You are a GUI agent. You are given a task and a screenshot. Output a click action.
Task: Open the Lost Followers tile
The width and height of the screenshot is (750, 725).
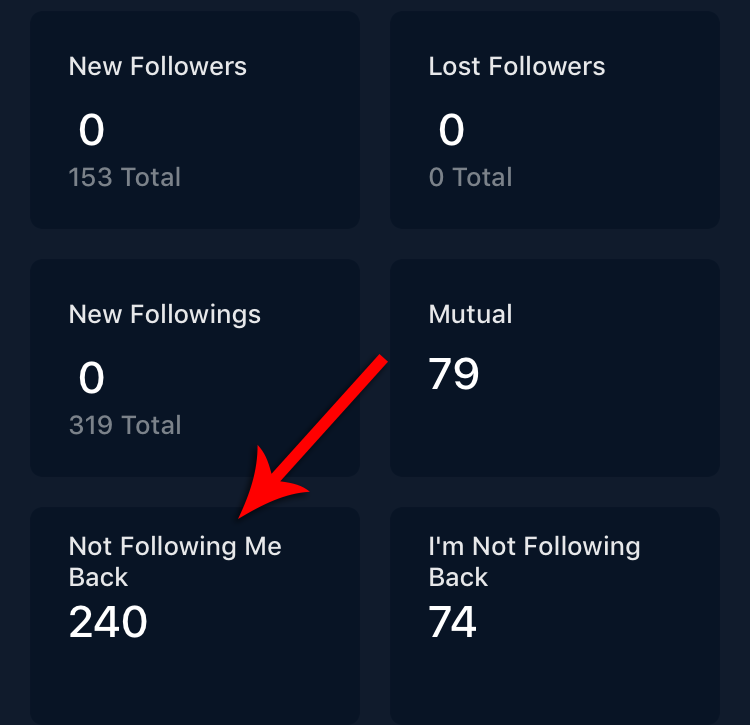555,120
